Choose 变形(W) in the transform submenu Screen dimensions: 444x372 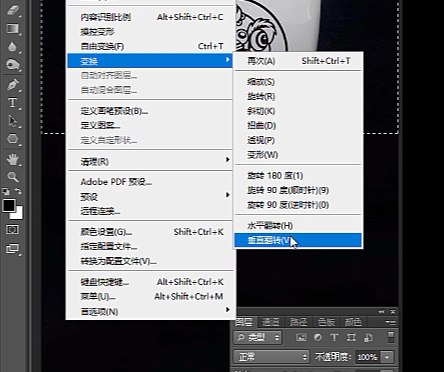pos(298,155)
